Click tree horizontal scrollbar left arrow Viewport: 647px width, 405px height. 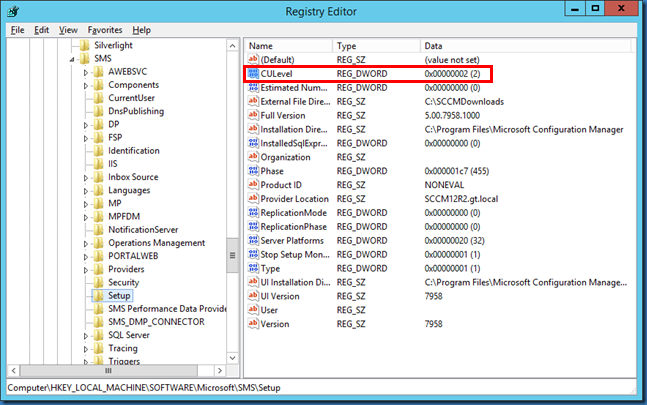click(14, 370)
